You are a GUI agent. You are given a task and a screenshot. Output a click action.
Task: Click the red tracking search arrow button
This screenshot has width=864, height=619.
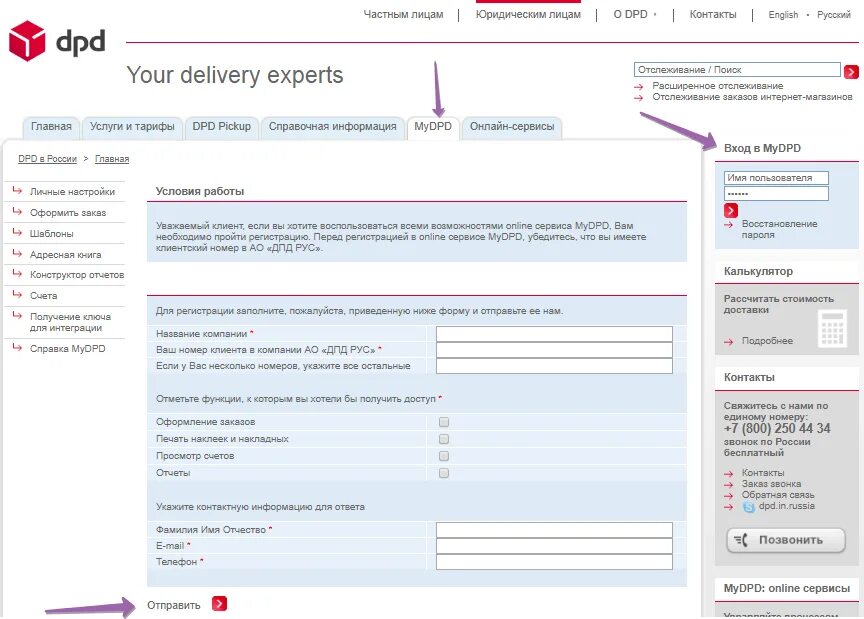pyautogui.click(x=851, y=72)
